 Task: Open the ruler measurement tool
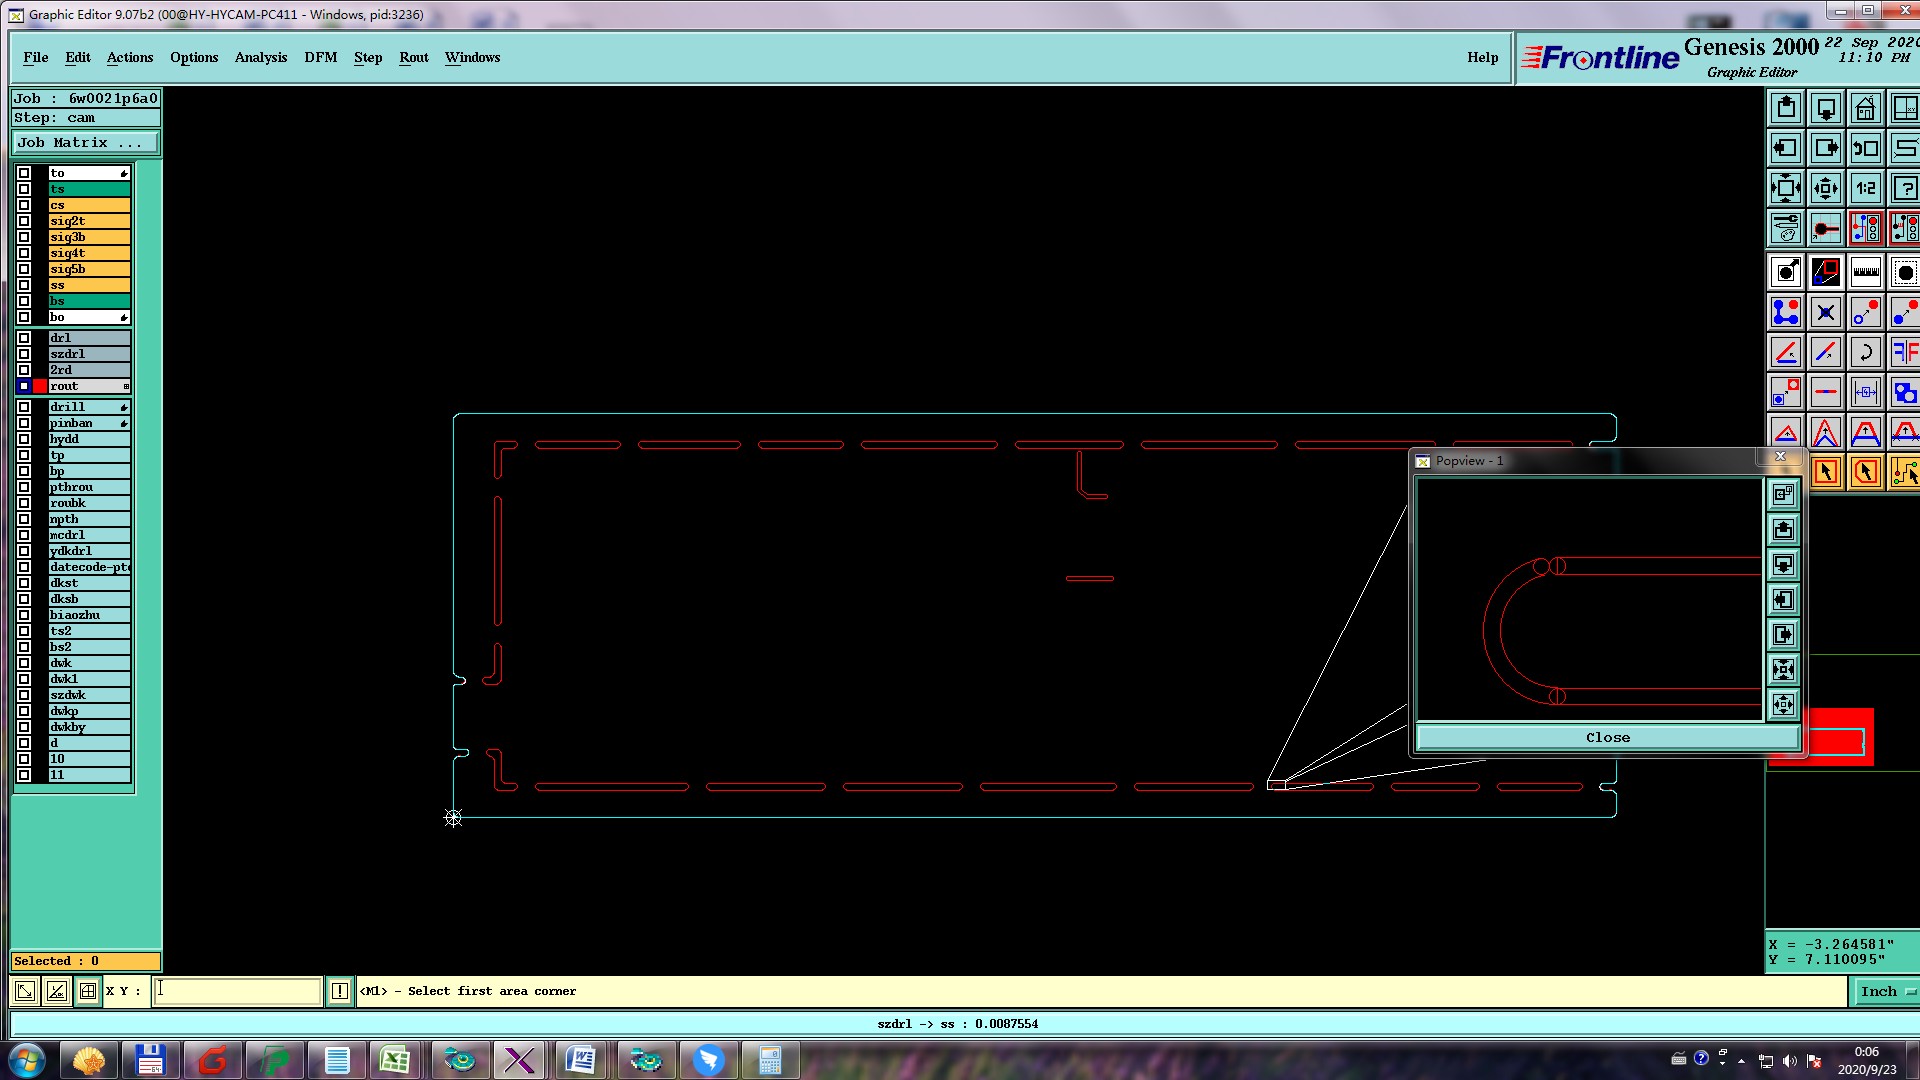pyautogui.click(x=1865, y=272)
